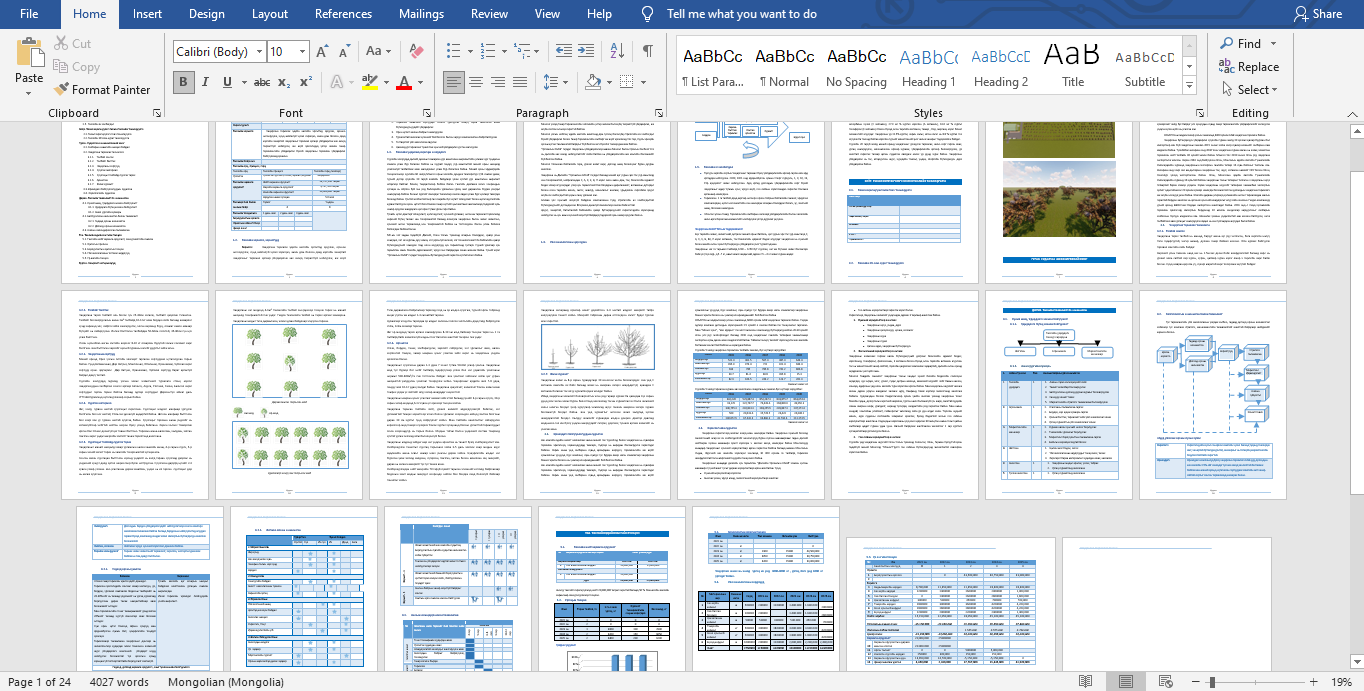Switch to the References tab
The width and height of the screenshot is (1364, 691).
[343, 14]
